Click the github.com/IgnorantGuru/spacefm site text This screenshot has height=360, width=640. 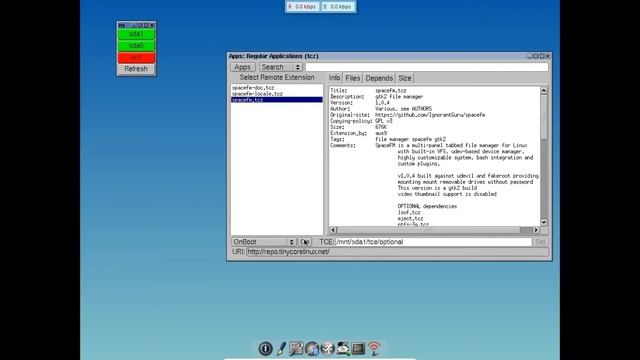[x=430, y=115]
